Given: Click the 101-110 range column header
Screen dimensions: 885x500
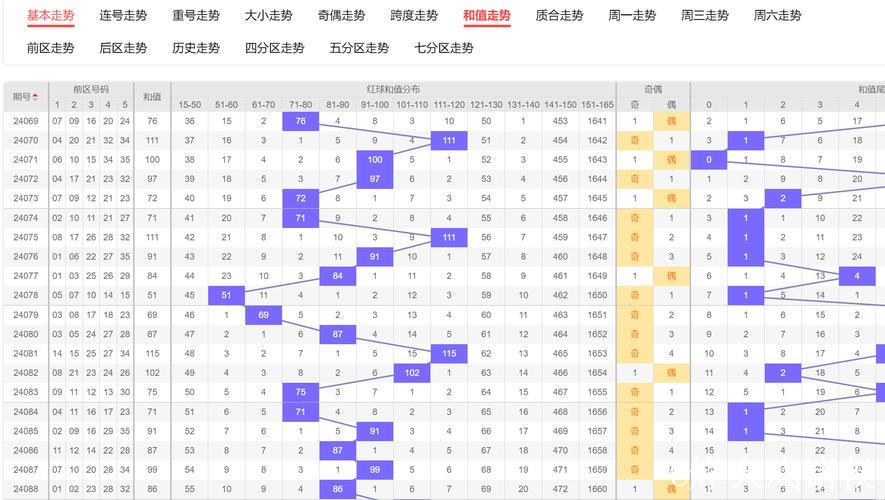Looking at the screenshot, I should pyautogui.click(x=412, y=105).
